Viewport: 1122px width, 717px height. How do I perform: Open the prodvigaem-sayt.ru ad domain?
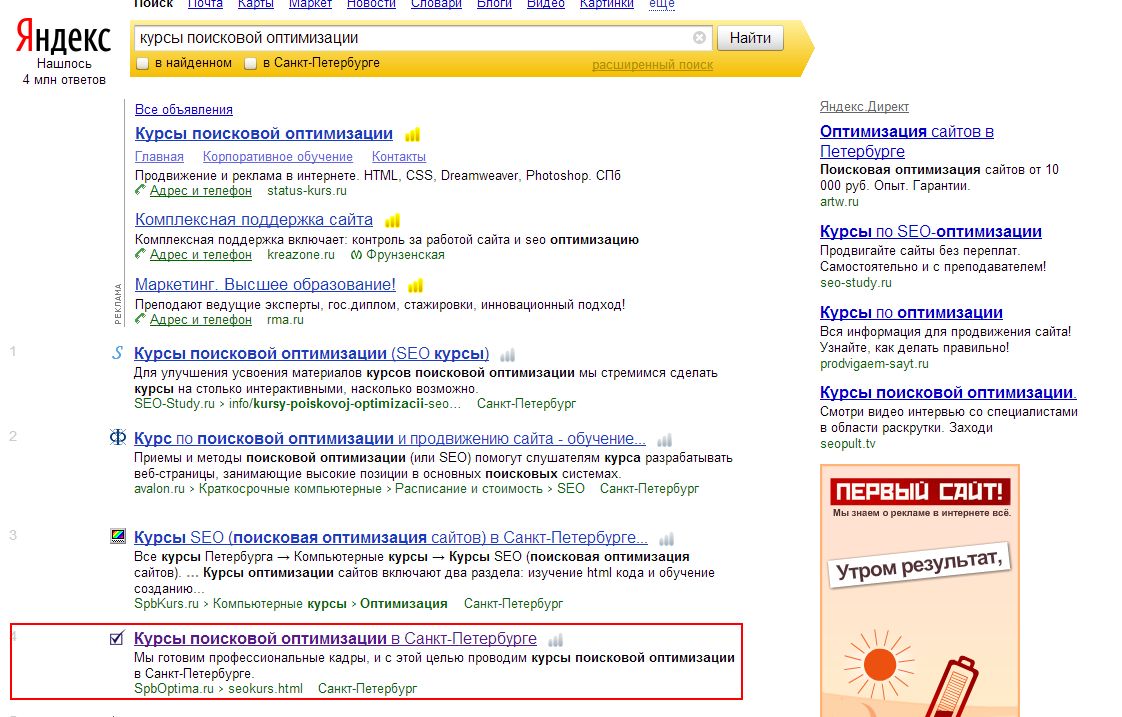pyautogui.click(x=874, y=364)
